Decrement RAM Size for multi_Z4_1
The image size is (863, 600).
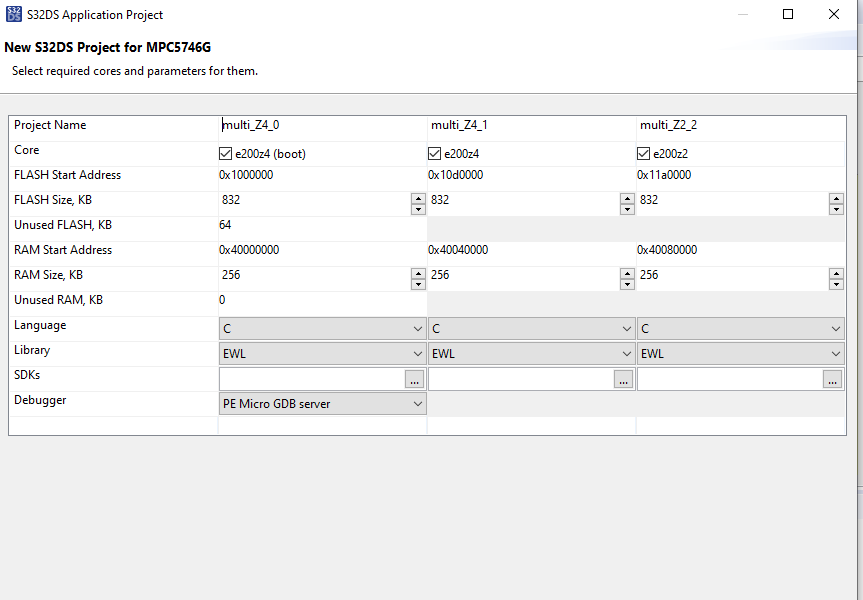click(x=627, y=283)
